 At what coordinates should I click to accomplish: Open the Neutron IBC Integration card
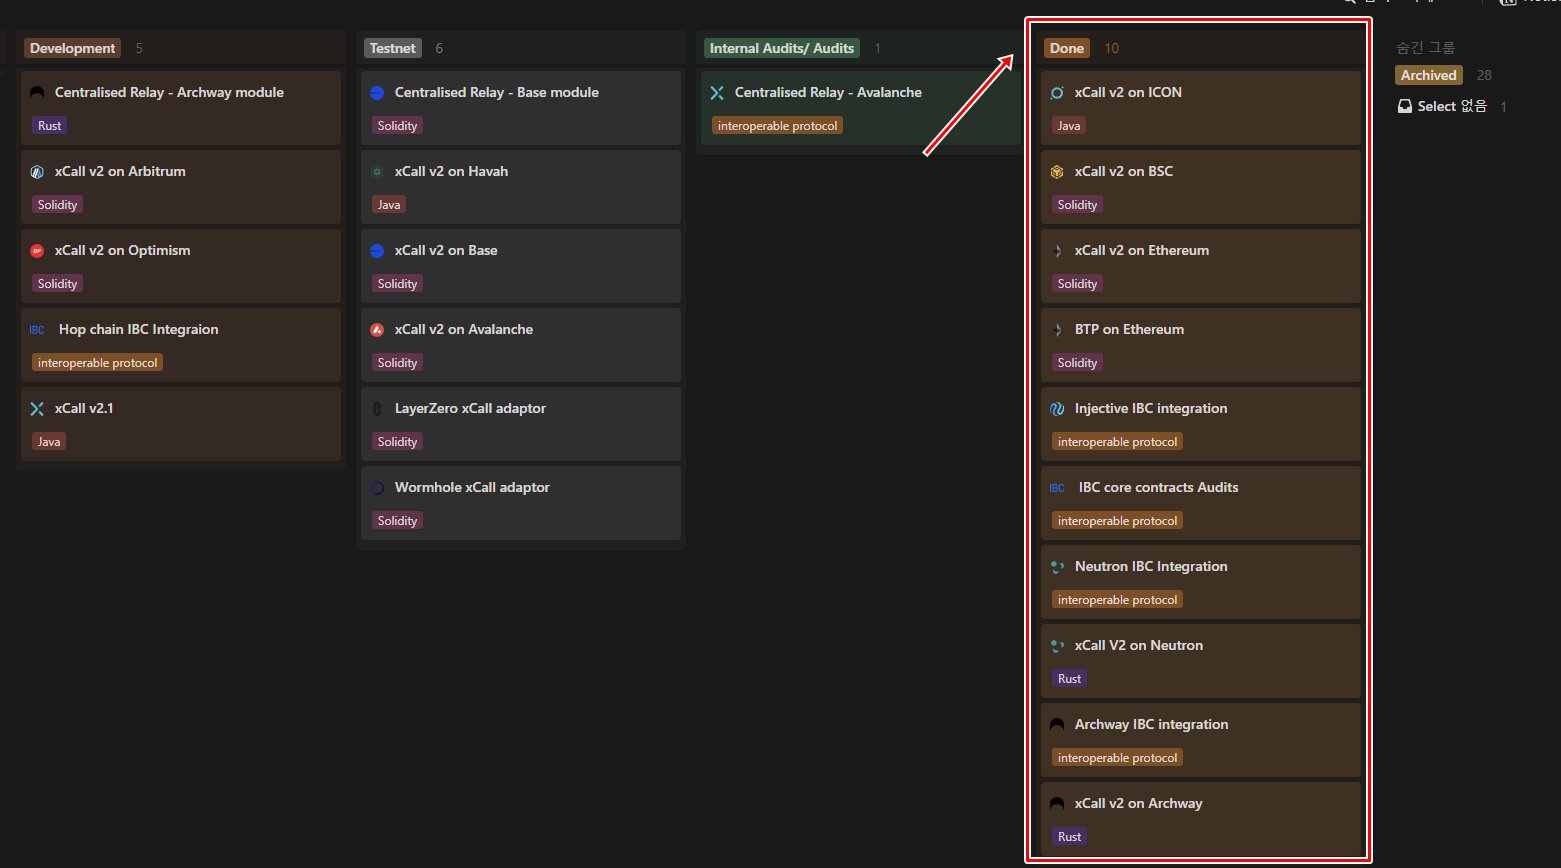tap(1201, 582)
